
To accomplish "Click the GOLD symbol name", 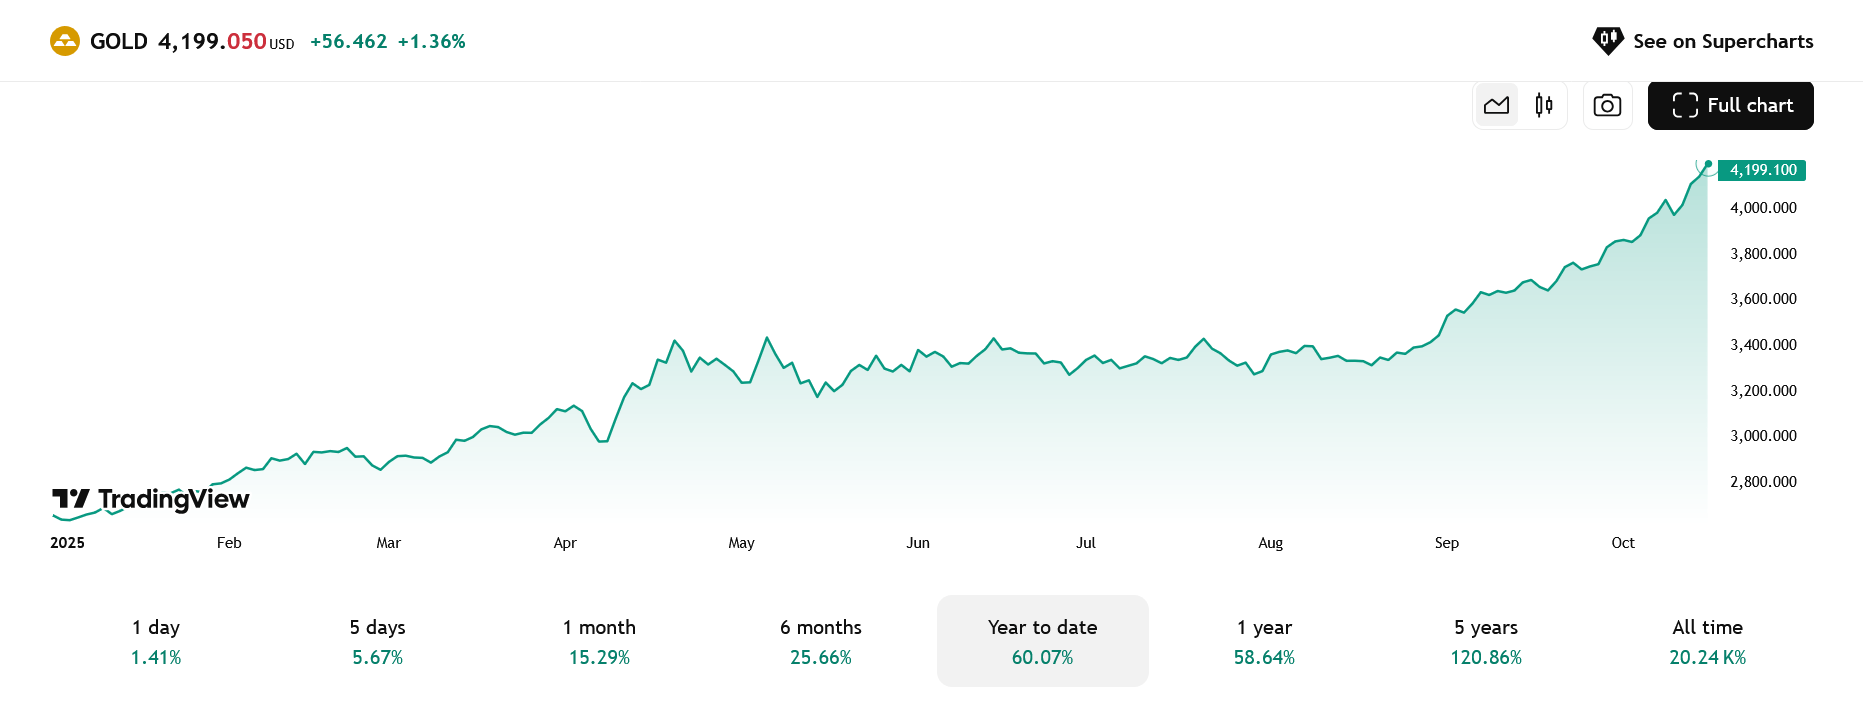I will 119,41.
